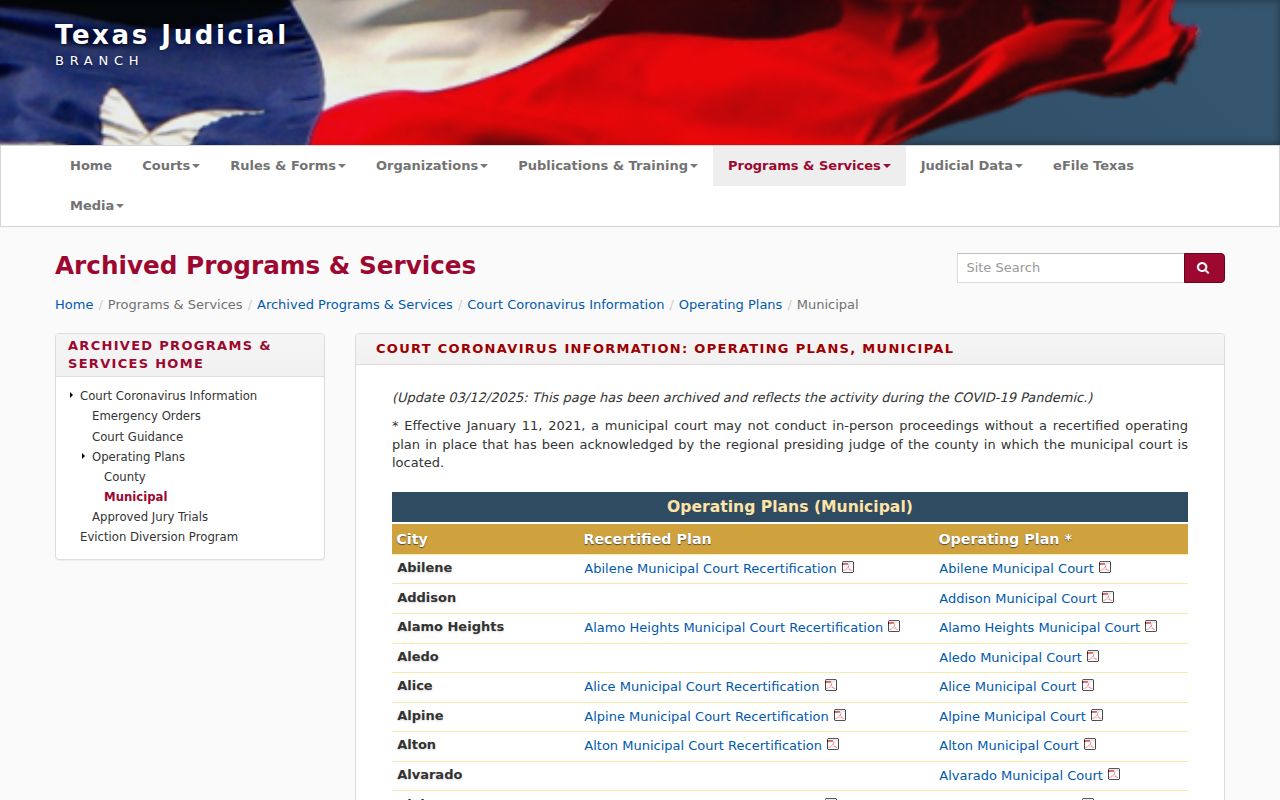Select Municipal in sidebar tree
1280x800 pixels.
135,497
